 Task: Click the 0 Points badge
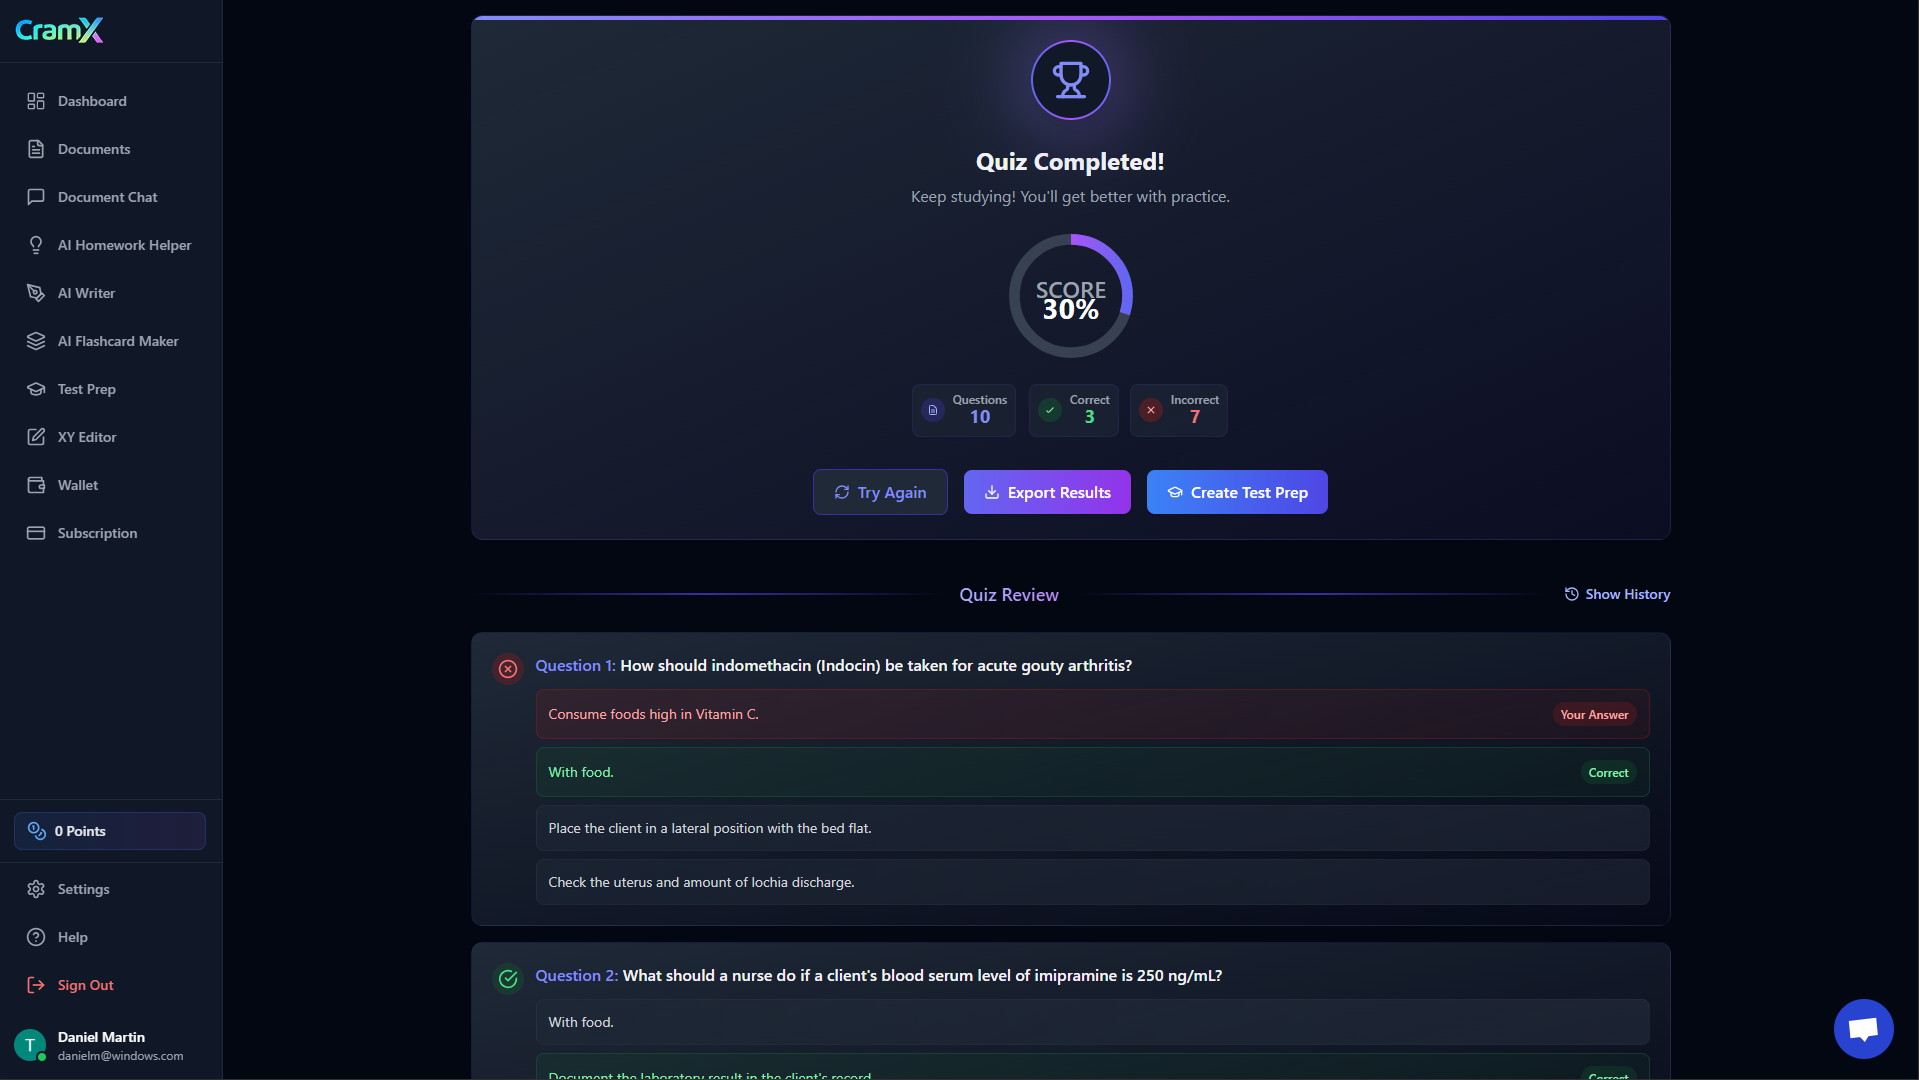coord(110,831)
